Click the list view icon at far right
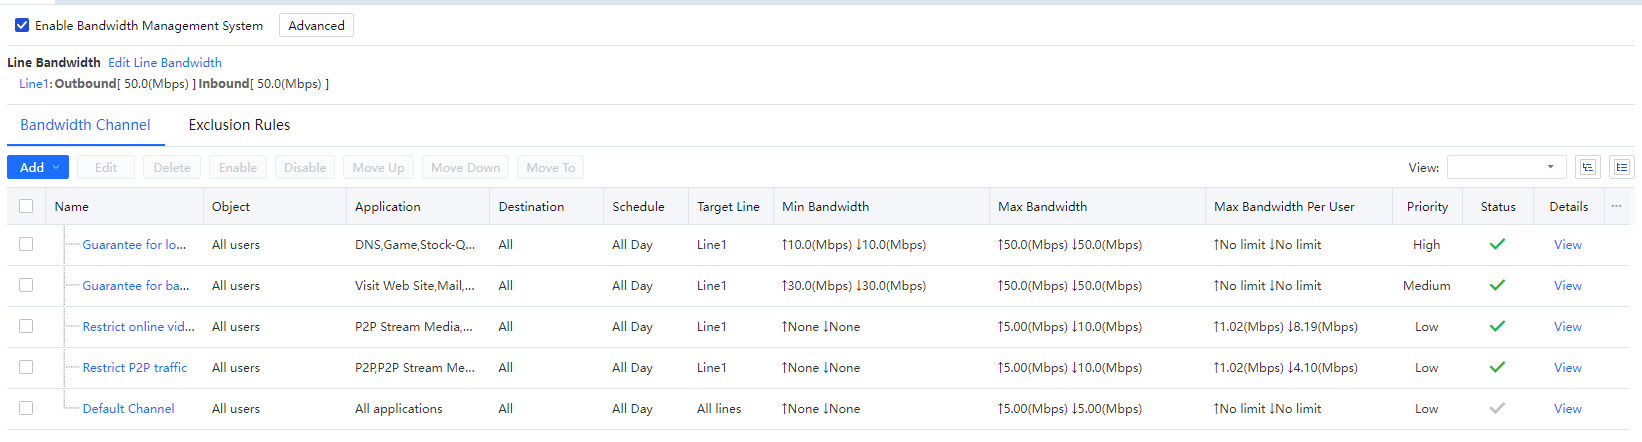This screenshot has height=442, width=1642. tap(1621, 167)
